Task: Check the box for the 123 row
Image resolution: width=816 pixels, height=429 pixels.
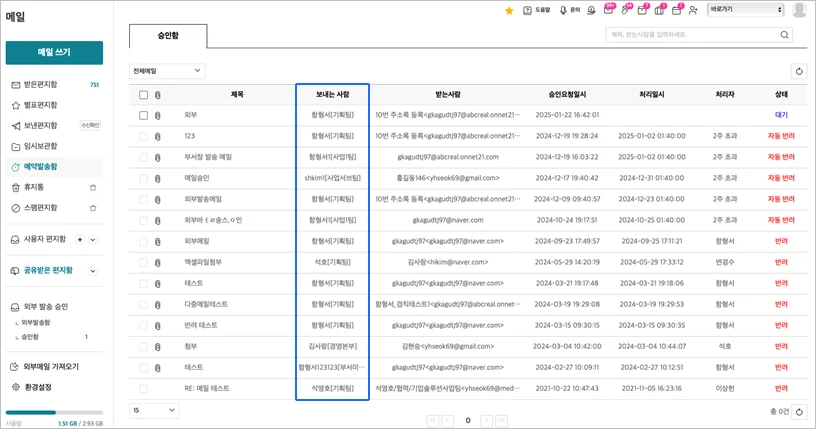Action: coord(144,136)
